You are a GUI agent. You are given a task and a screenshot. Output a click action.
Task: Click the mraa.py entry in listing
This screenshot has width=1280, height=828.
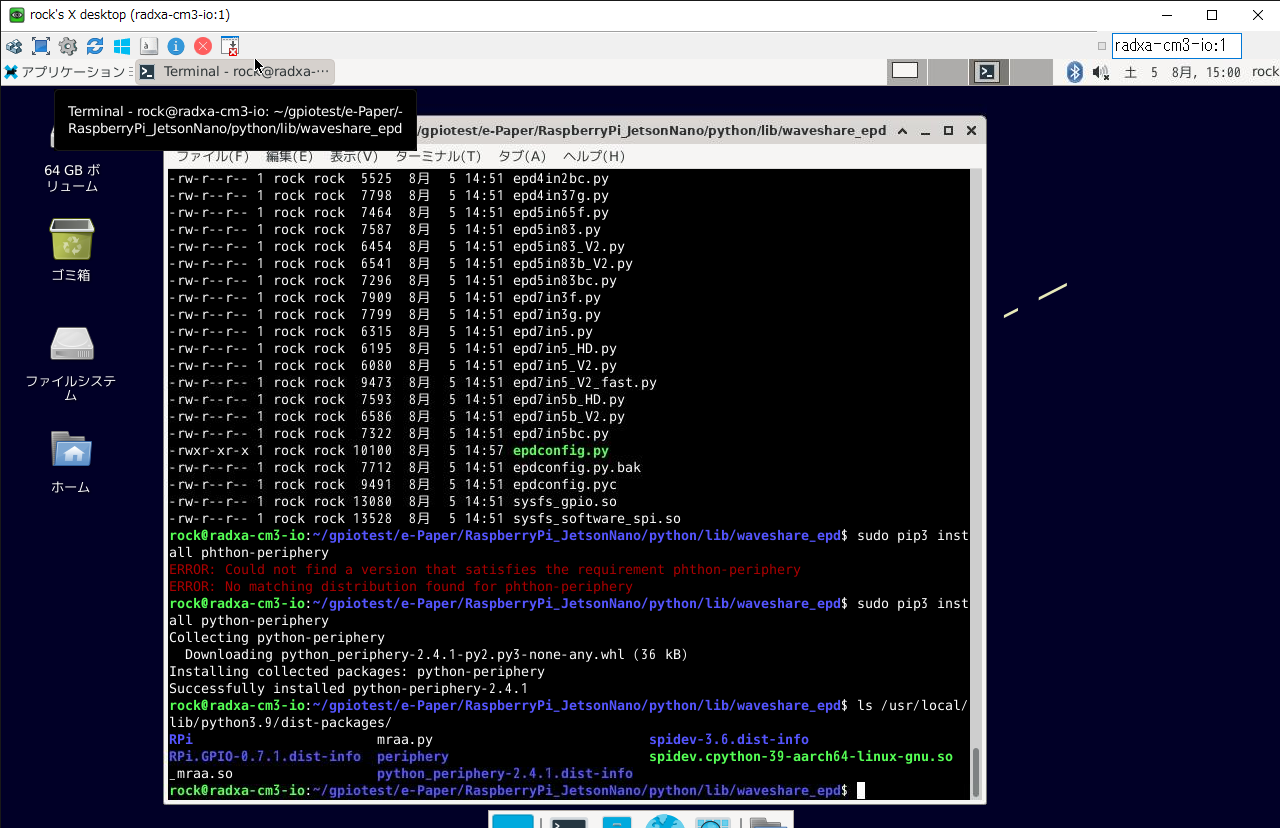(405, 740)
